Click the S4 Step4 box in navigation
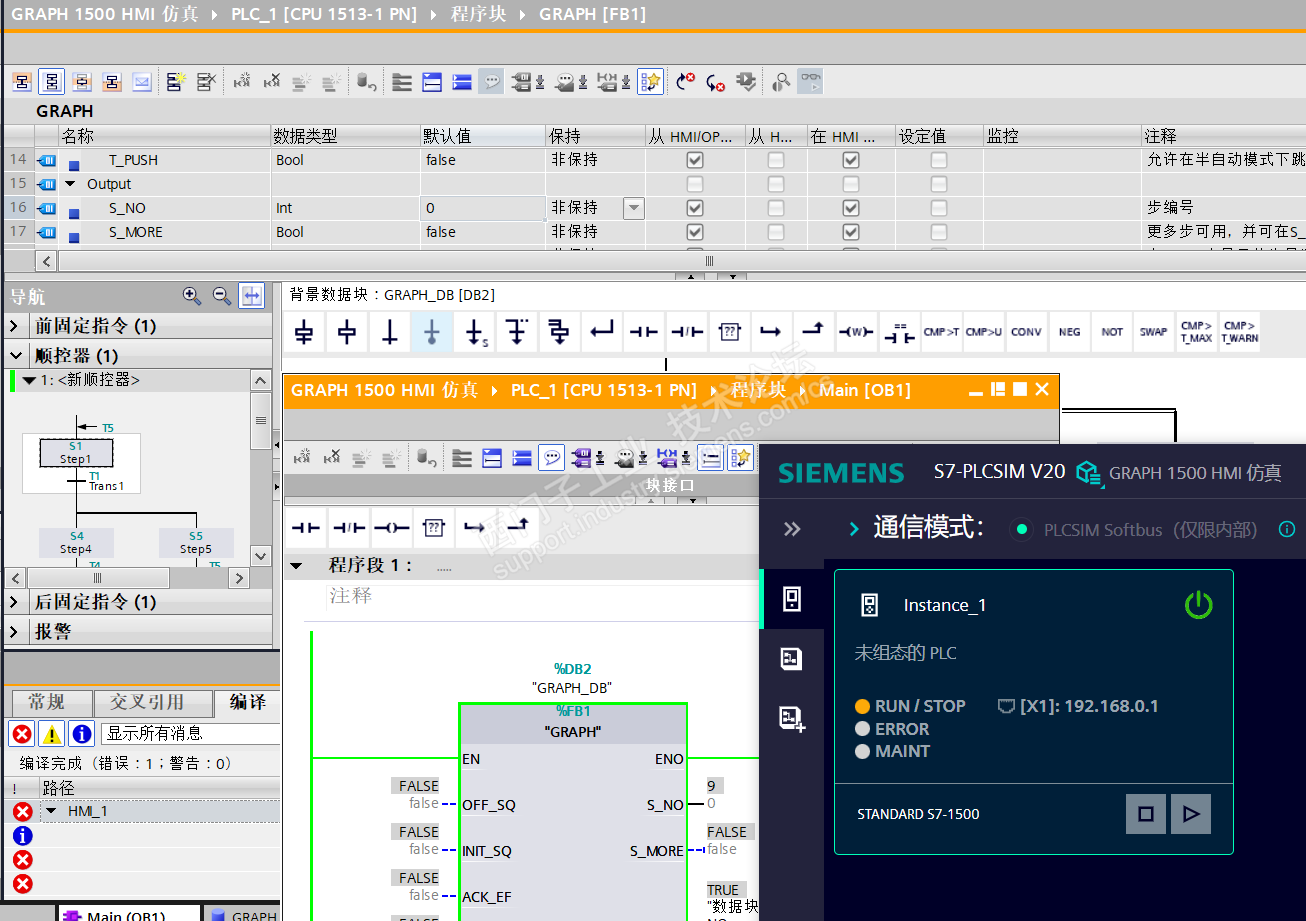1306x921 pixels. pyautogui.click(x=76, y=542)
